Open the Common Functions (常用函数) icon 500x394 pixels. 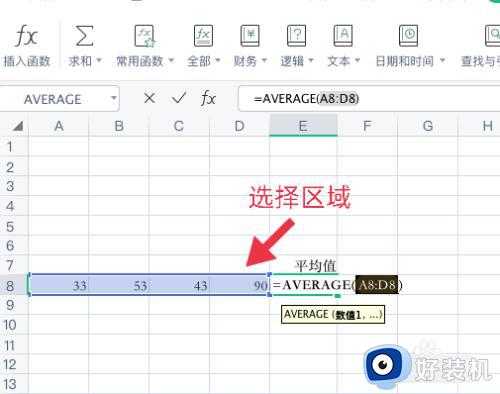(x=145, y=36)
